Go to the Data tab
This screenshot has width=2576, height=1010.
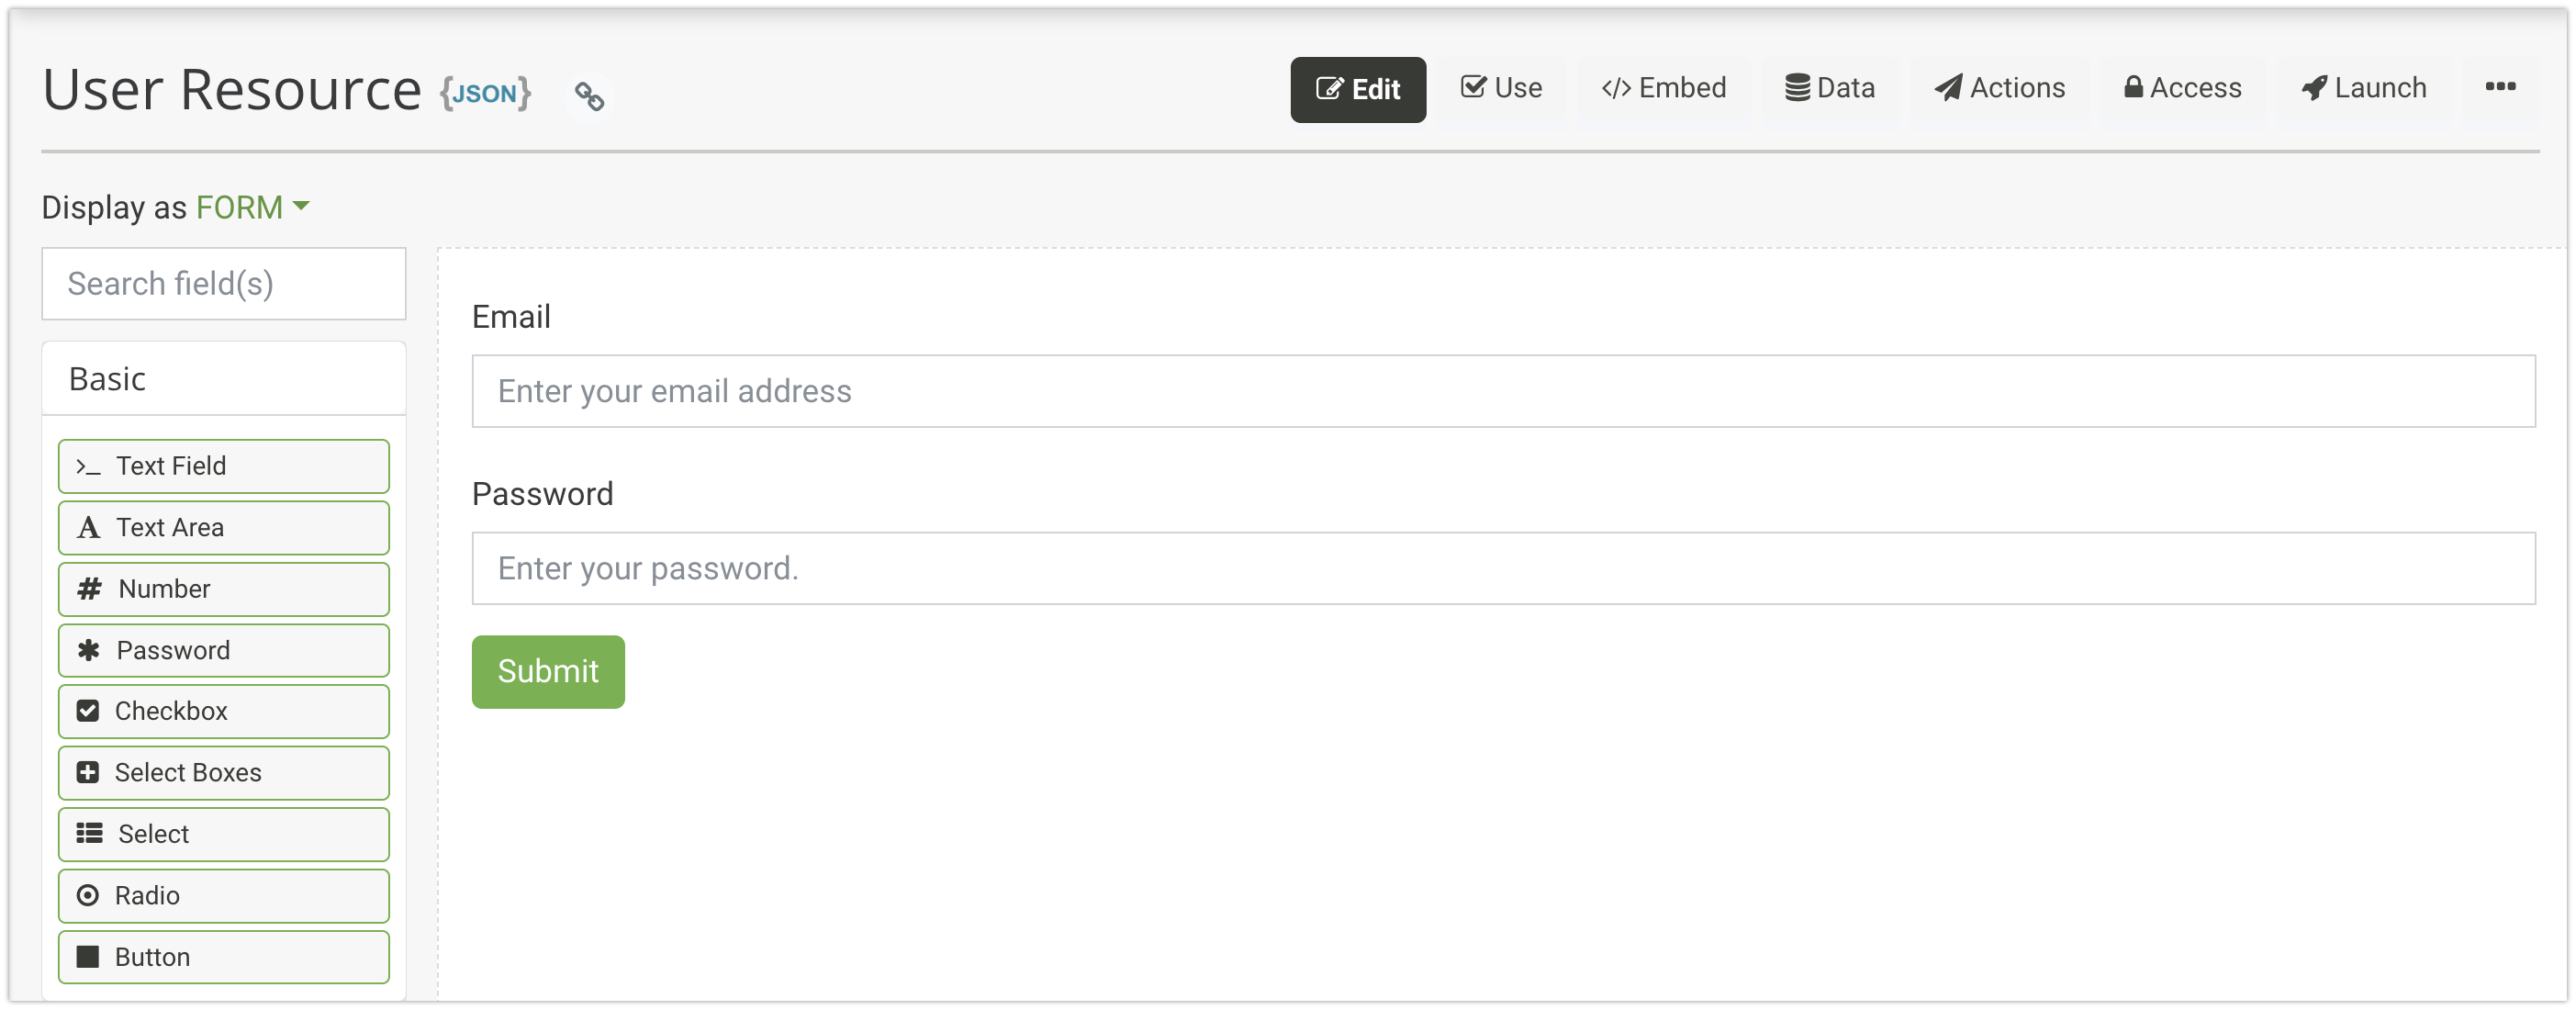1830,88
